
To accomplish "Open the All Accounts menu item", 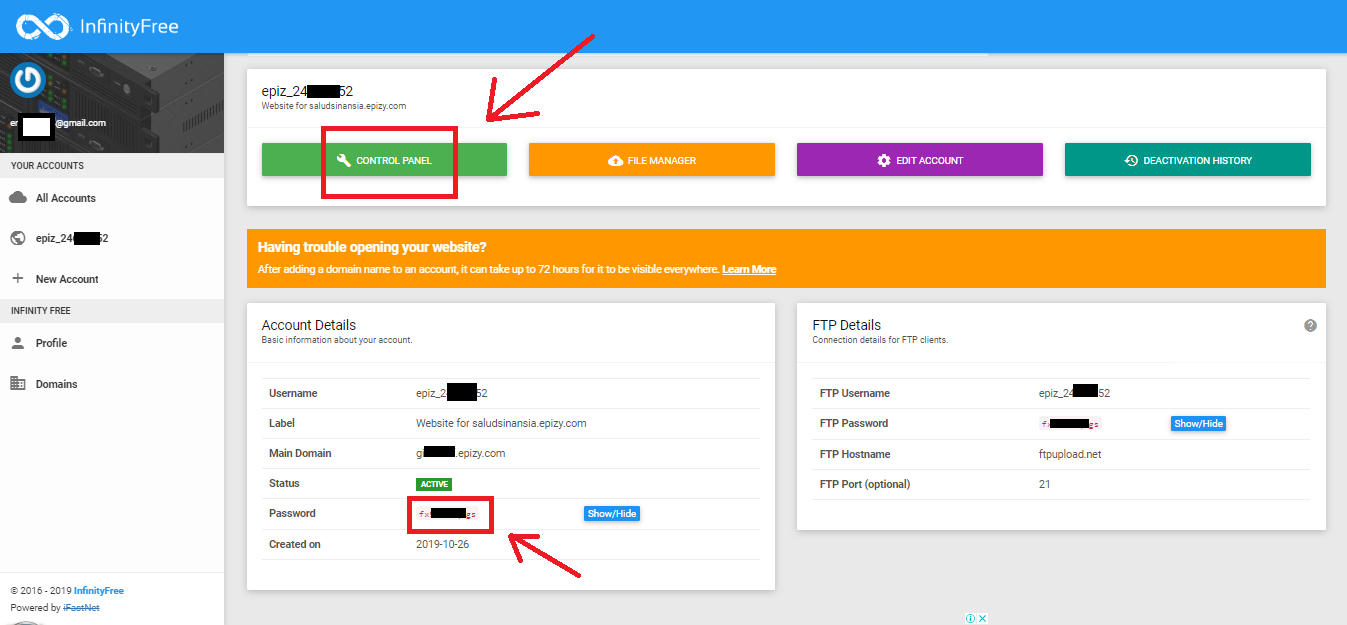I will pos(66,198).
